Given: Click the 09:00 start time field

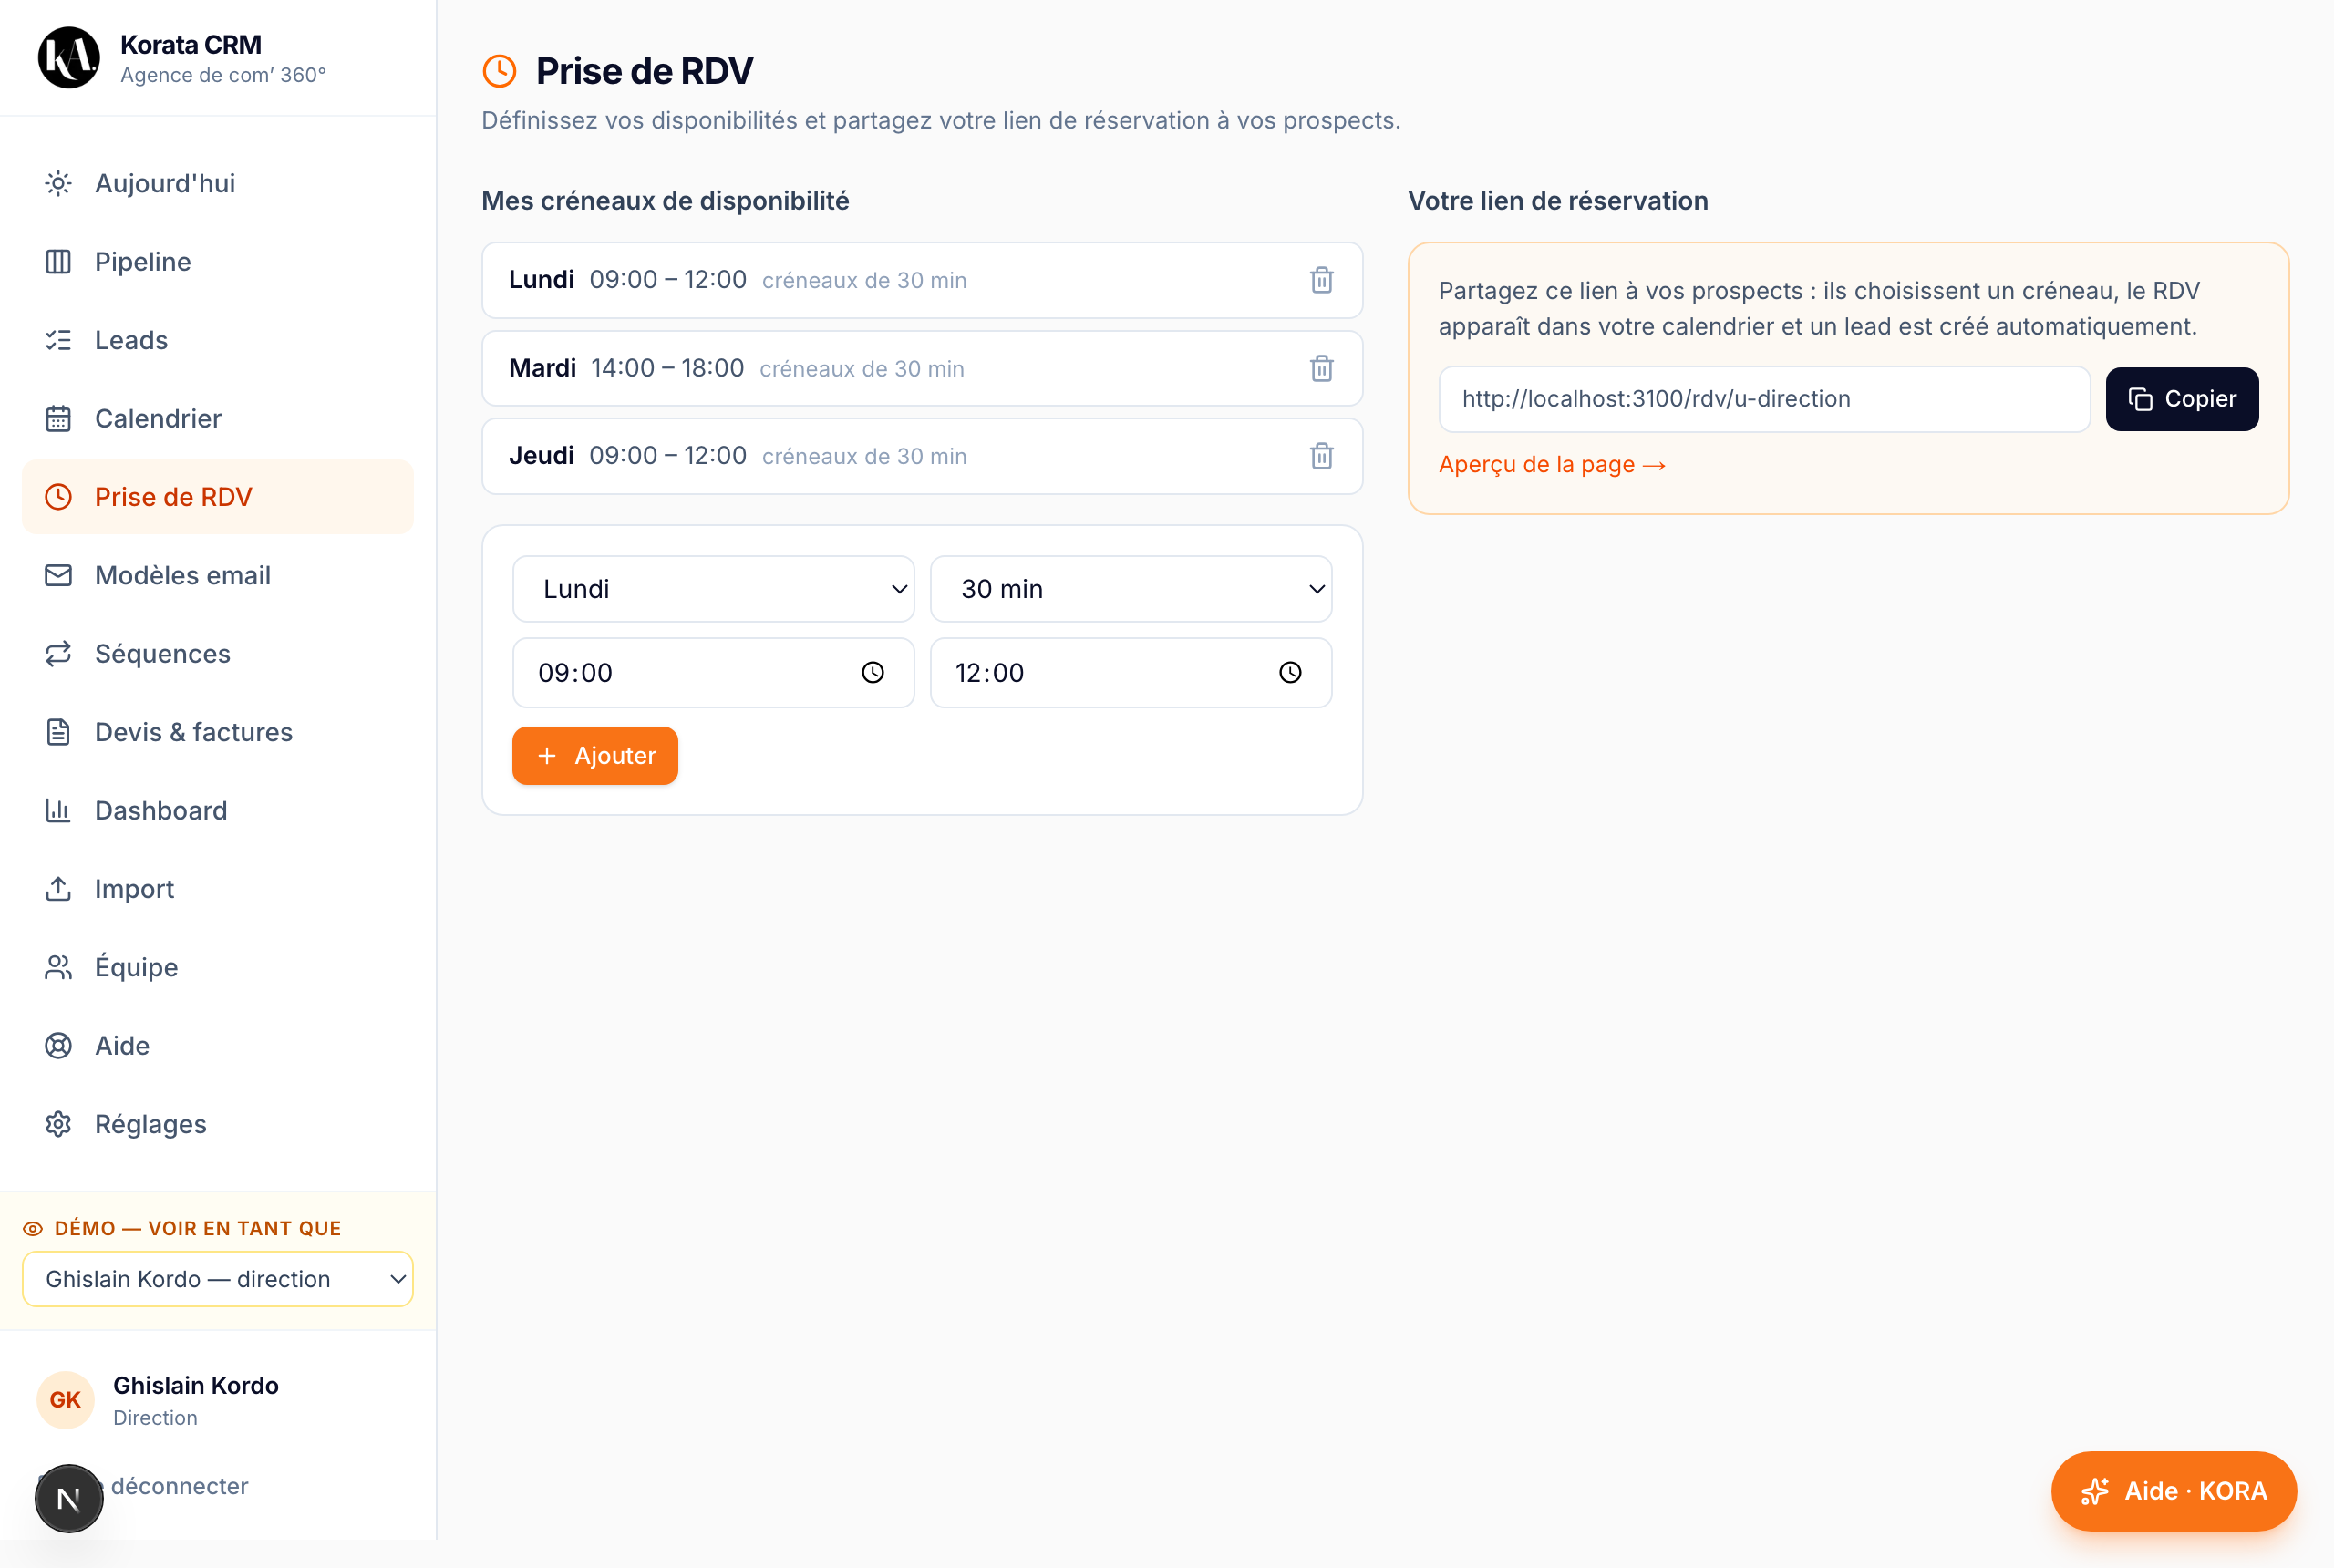Looking at the screenshot, I should point(713,673).
